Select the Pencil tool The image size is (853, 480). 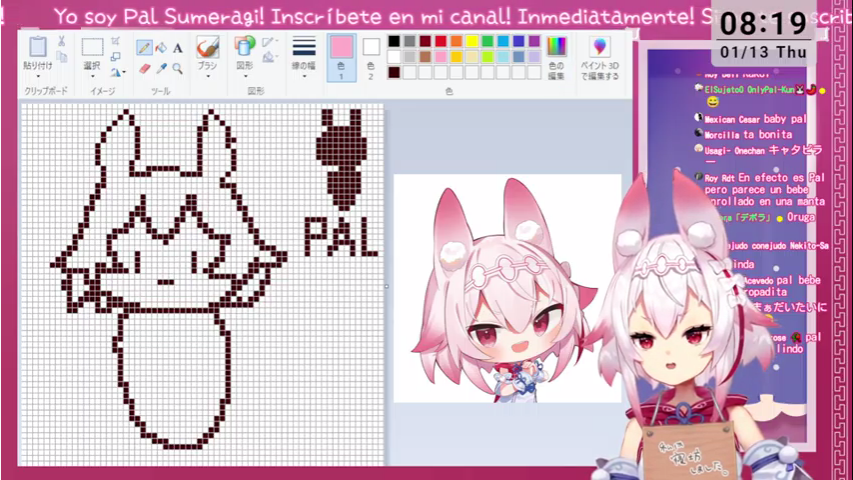coord(144,48)
